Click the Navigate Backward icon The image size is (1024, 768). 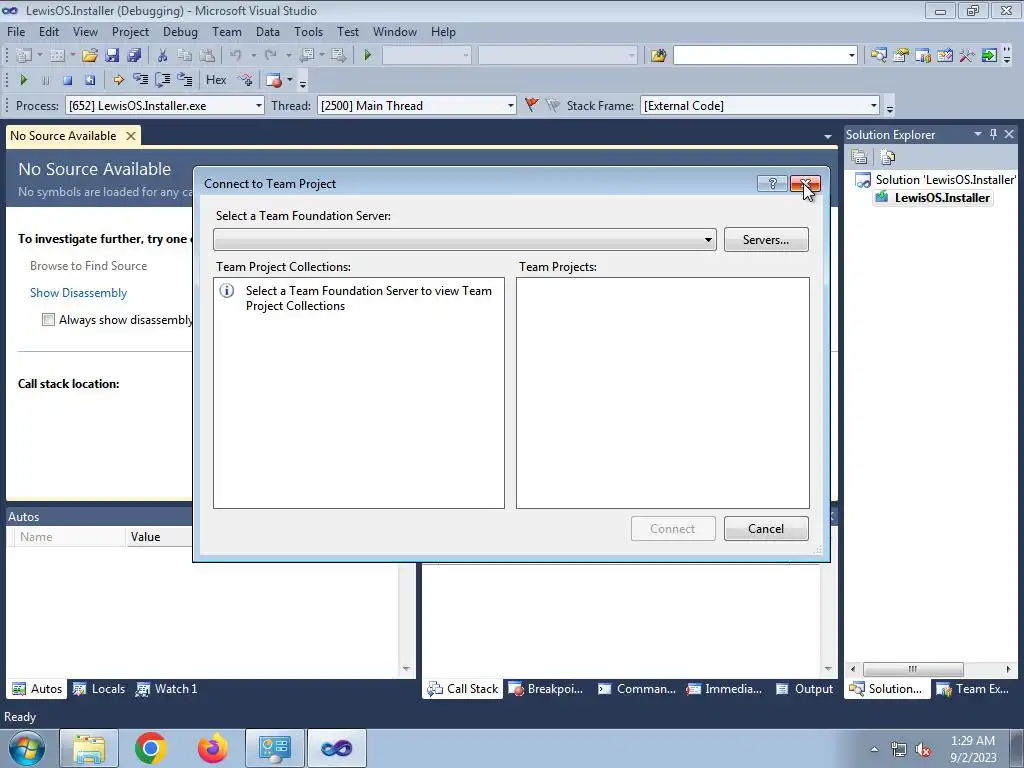point(306,56)
